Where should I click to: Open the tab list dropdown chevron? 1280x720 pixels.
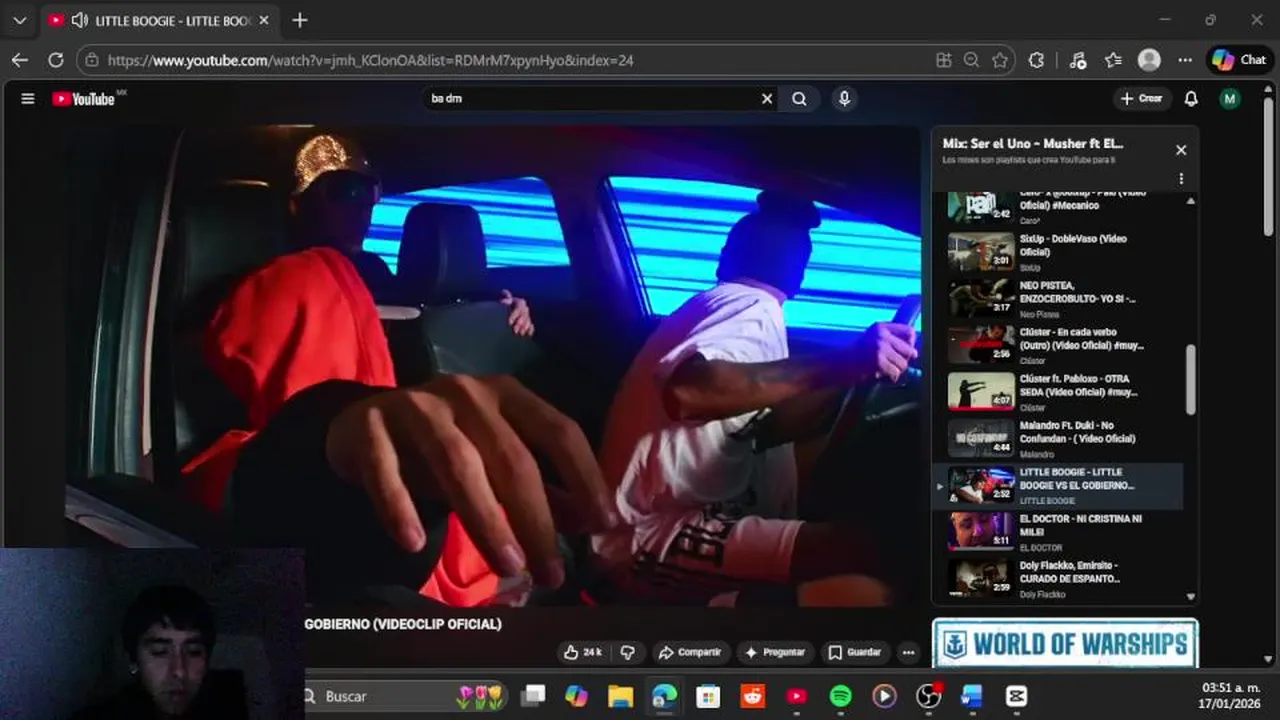tap(19, 20)
